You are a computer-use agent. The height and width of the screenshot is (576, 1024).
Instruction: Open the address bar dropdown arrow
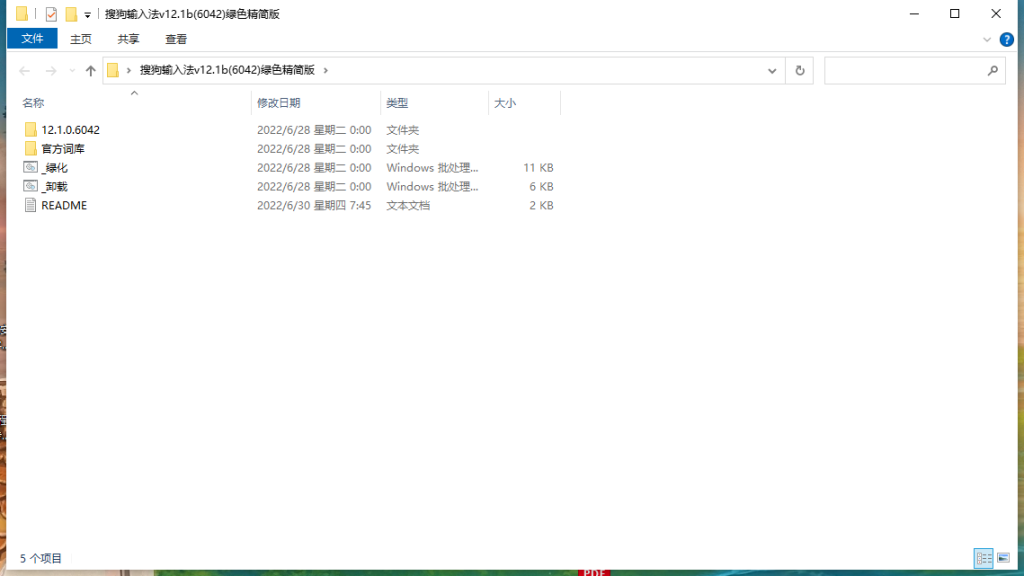(x=772, y=71)
